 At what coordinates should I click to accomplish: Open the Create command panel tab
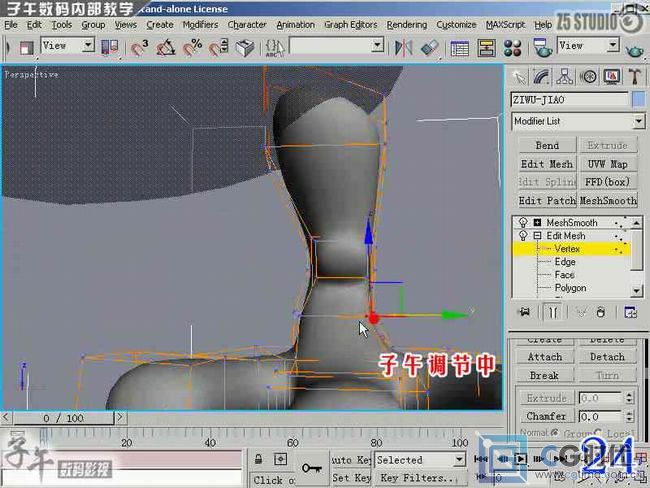click(519, 77)
